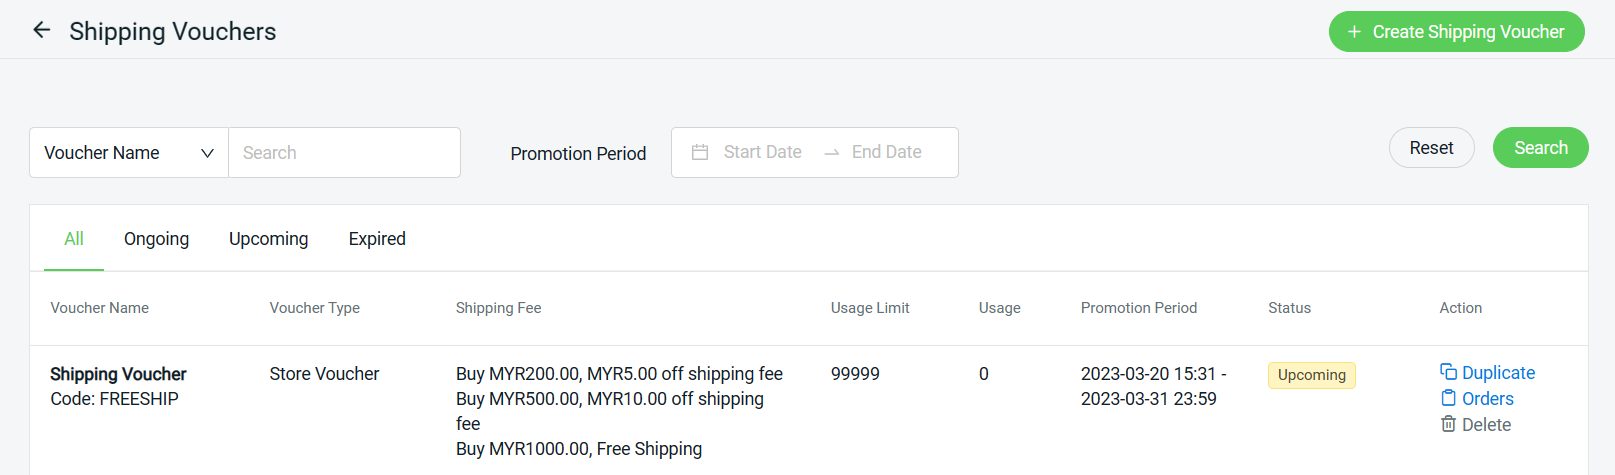
Task: Click the plus icon in Create Shipping Voucher
Action: click(x=1354, y=32)
